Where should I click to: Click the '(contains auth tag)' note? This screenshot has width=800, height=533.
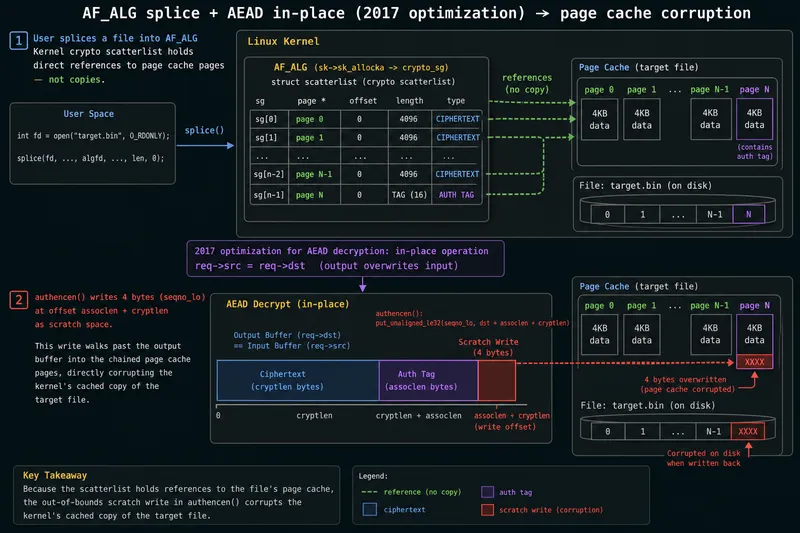755,151
